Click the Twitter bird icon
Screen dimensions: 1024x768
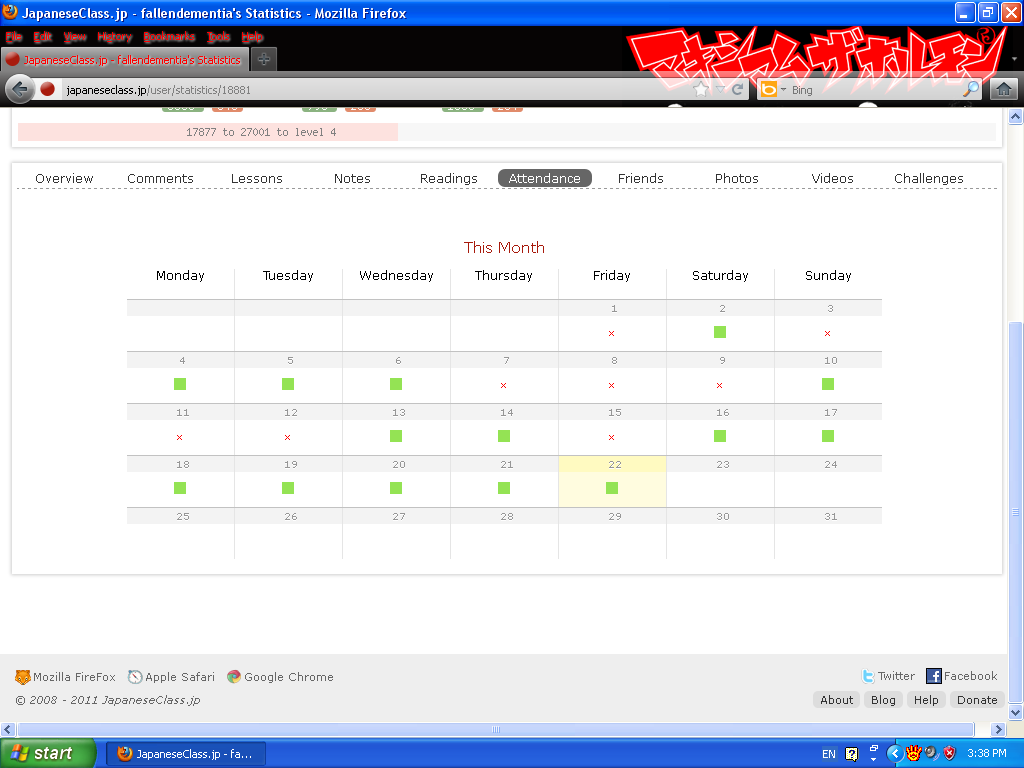tap(869, 676)
